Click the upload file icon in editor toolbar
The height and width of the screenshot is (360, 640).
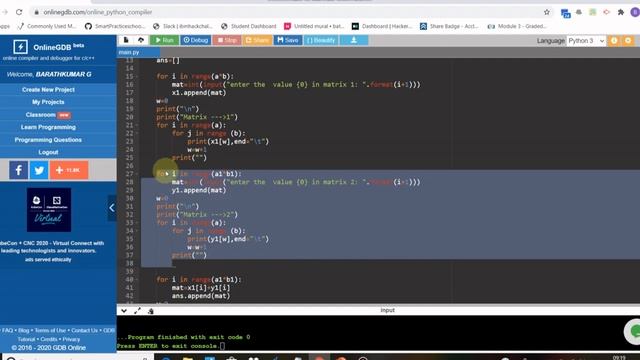pyautogui.click(x=141, y=40)
